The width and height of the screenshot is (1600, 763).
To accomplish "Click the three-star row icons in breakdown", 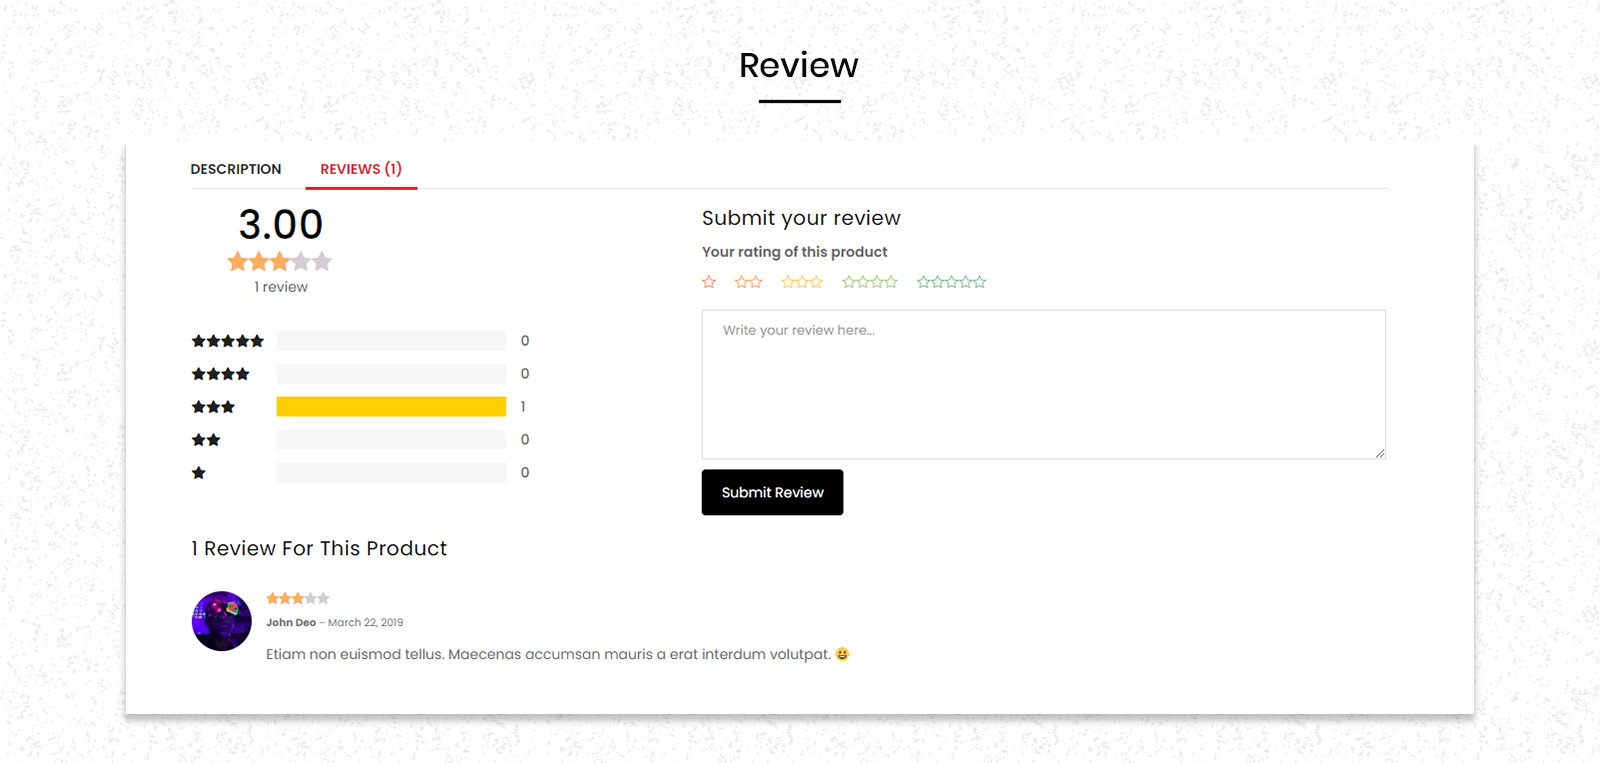I will point(213,407).
